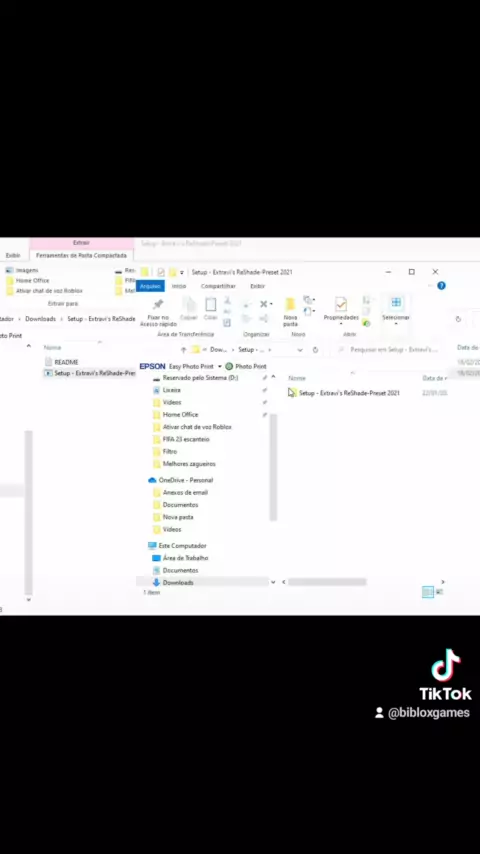480x854 pixels.
Task: Click the EPSON Photo Print button
Action: click(246, 367)
